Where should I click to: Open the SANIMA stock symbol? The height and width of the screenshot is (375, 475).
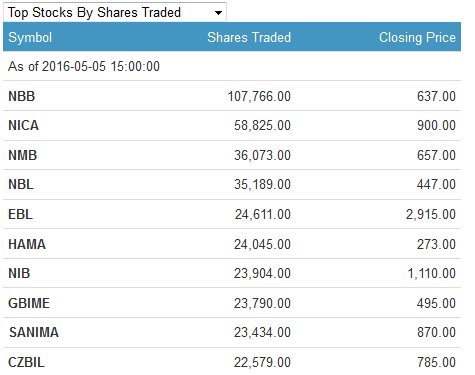pos(34,332)
